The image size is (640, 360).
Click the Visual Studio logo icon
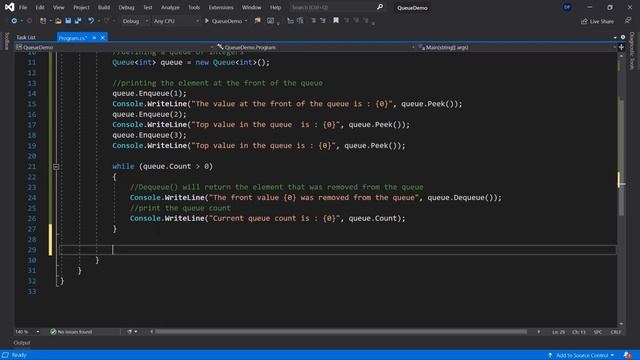pyautogui.click(x=9, y=7)
